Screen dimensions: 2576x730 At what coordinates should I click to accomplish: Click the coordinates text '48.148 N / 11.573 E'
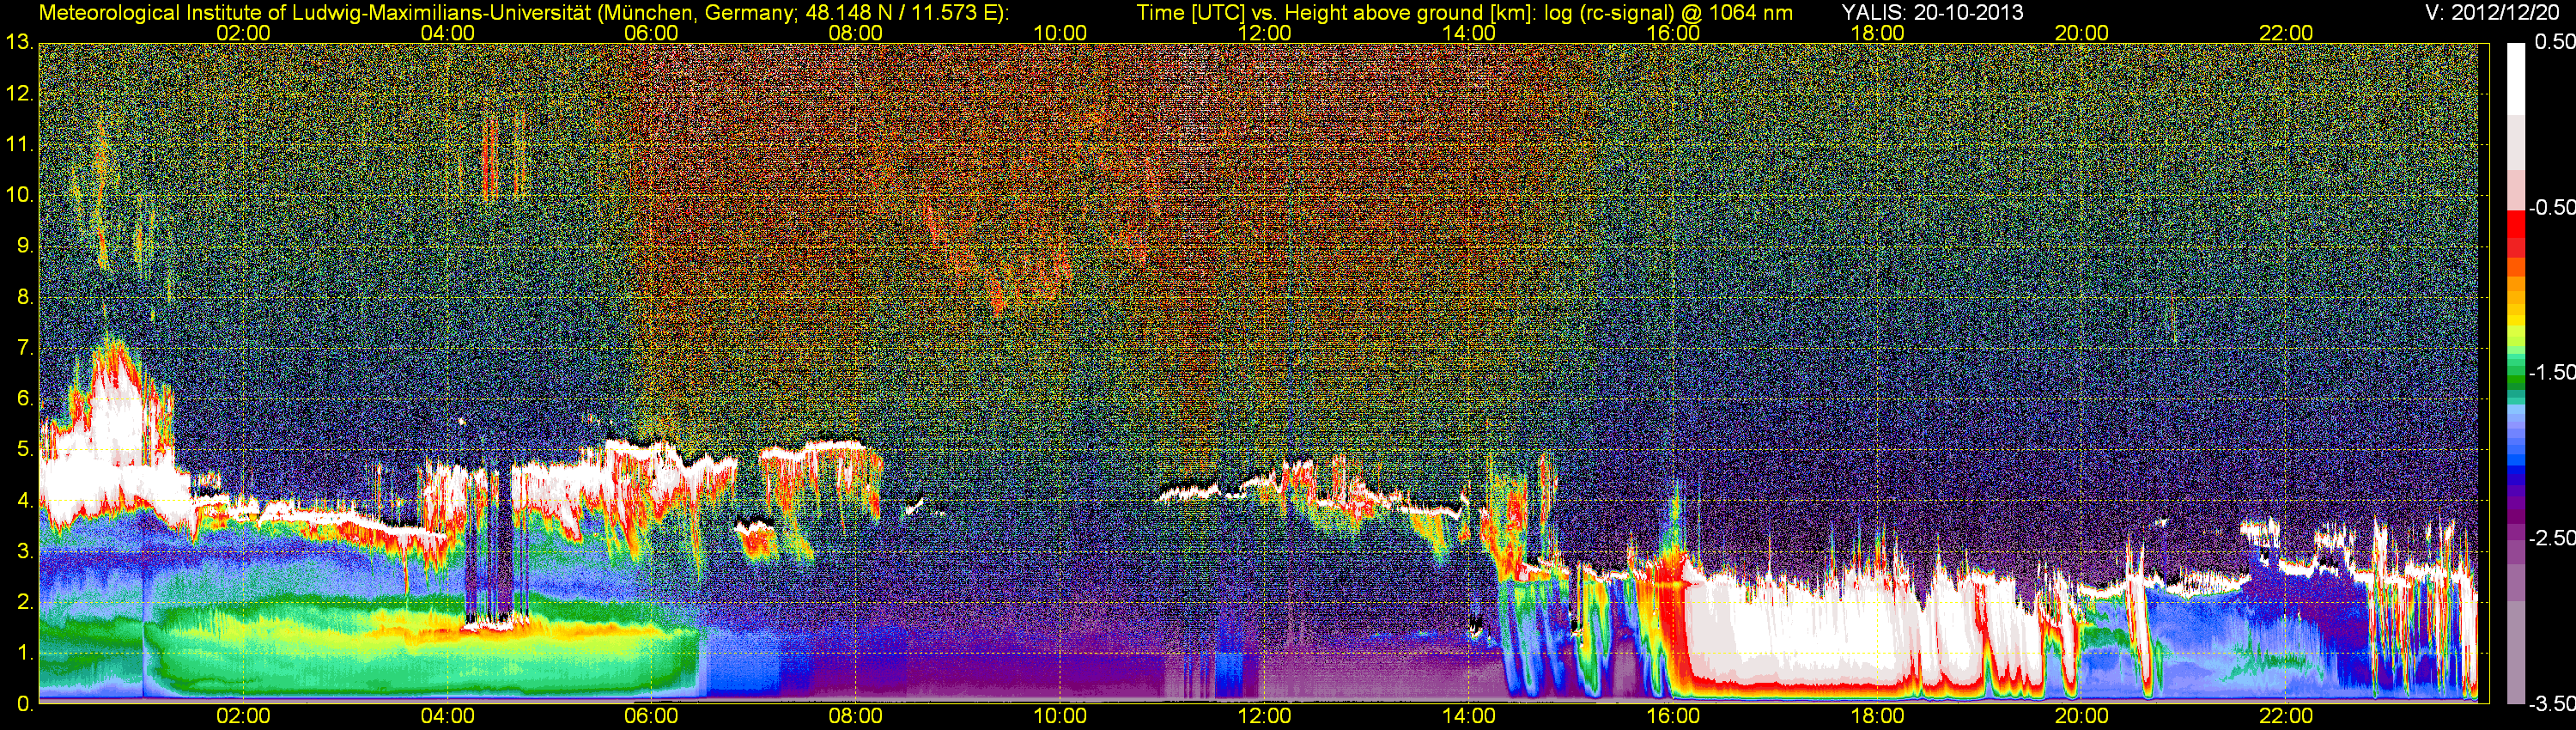pos(900,12)
